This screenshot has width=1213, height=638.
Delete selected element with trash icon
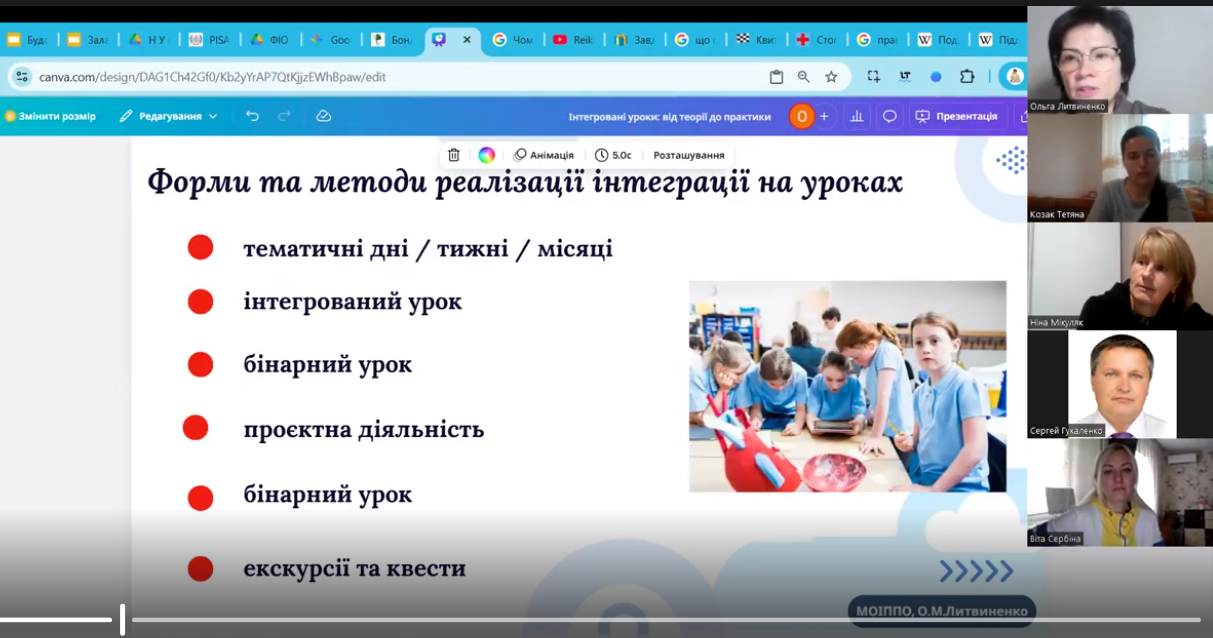454,155
